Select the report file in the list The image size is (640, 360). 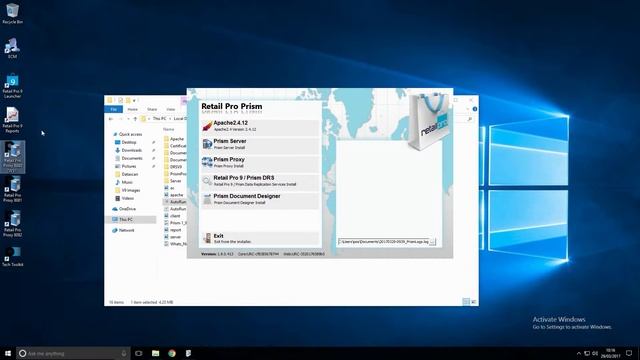pos(175,230)
